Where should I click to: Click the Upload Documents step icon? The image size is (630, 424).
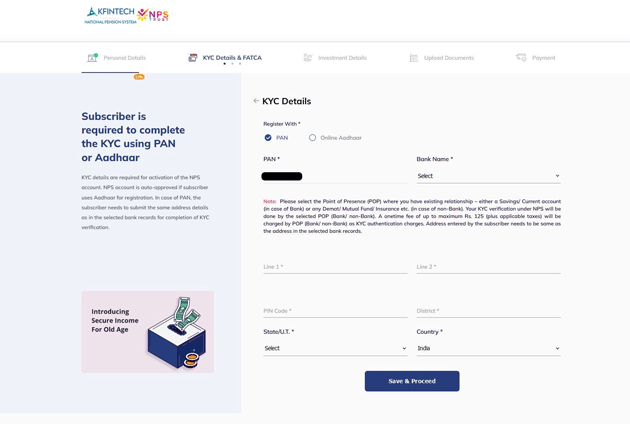[x=413, y=58]
